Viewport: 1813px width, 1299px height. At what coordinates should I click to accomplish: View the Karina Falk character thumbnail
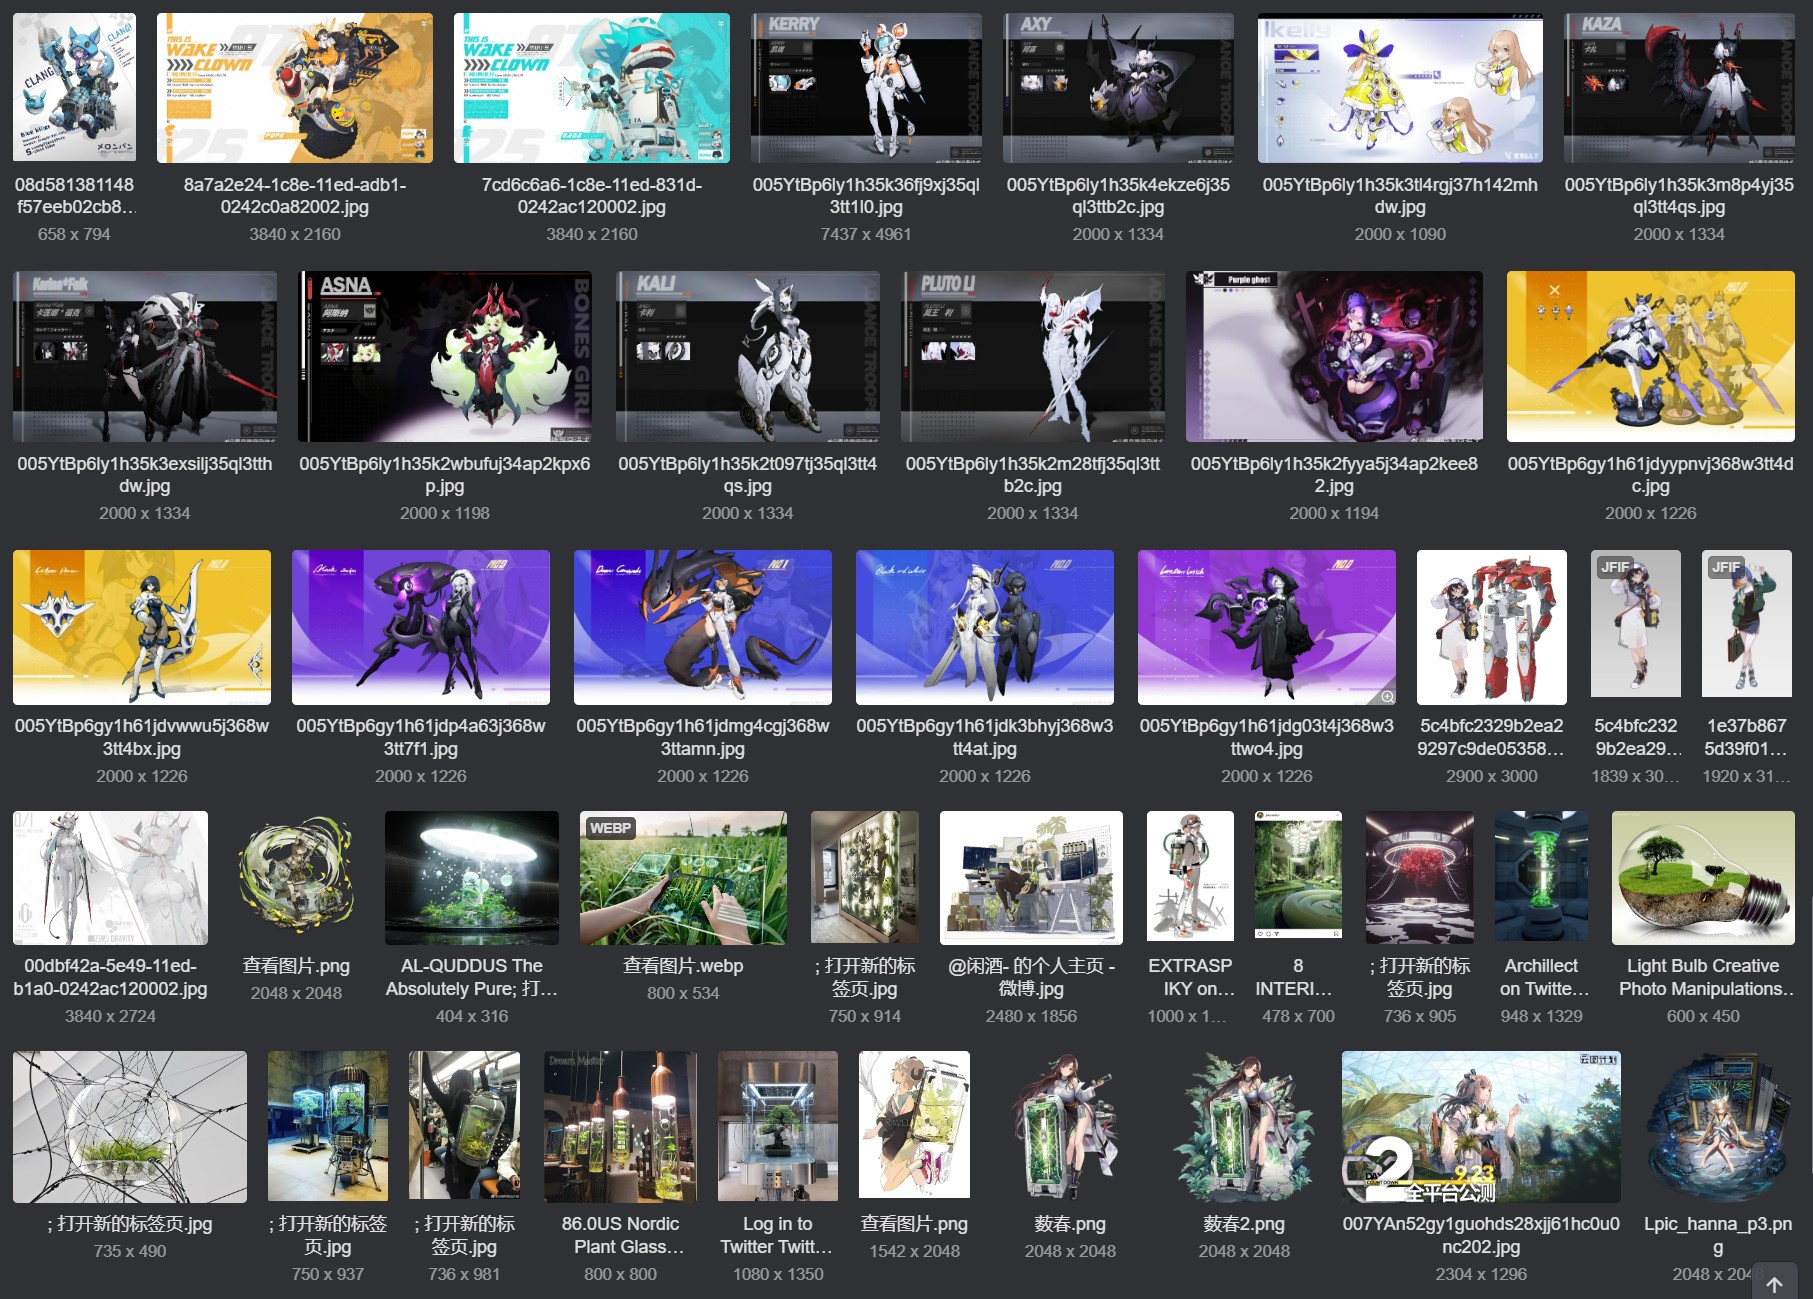coord(145,356)
